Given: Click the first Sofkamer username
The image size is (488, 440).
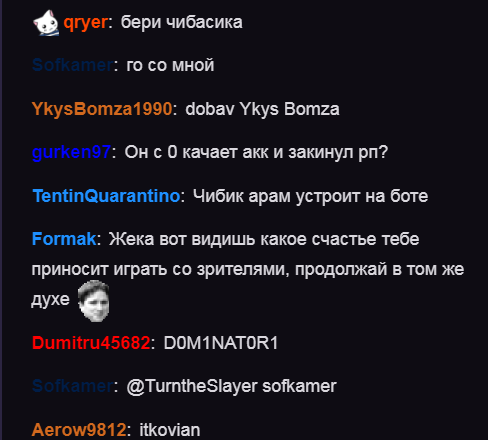Looking at the screenshot, I should tap(73, 65).
